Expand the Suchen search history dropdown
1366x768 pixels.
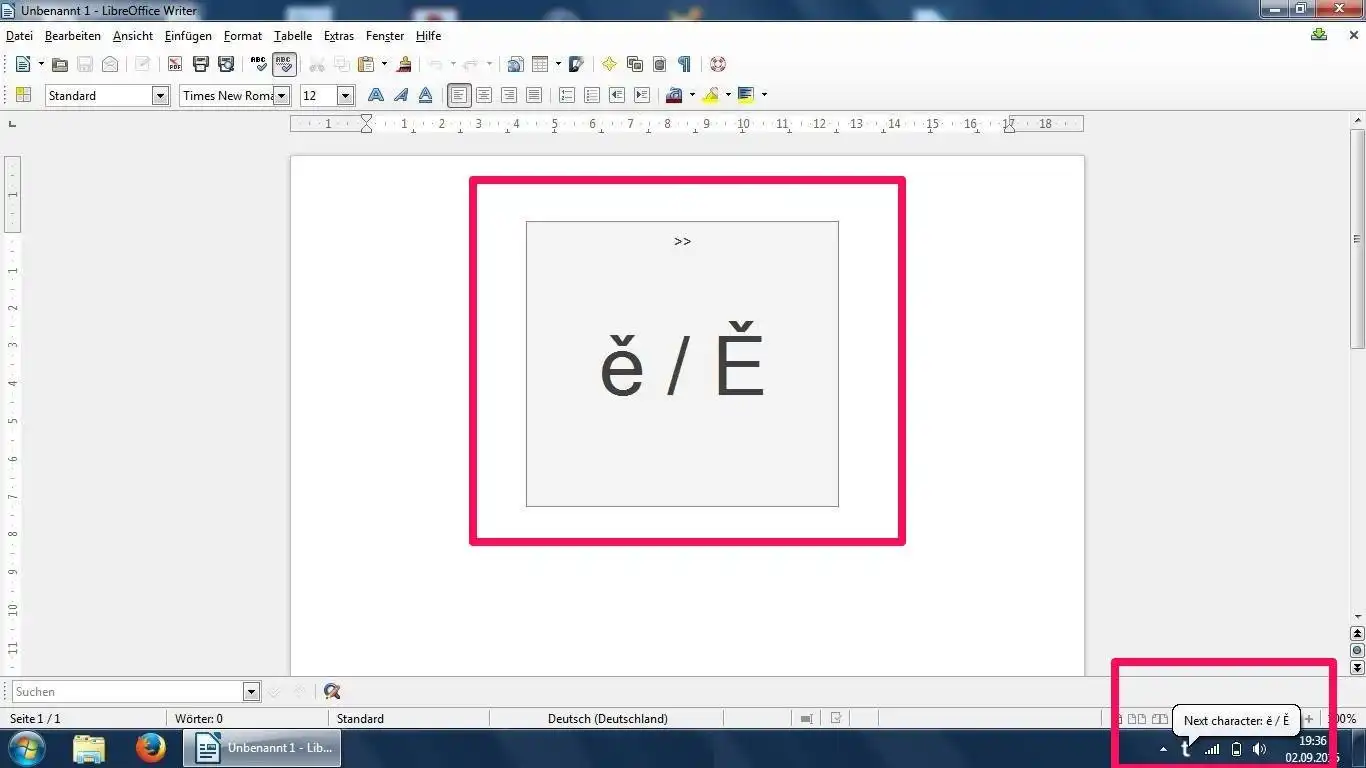pyautogui.click(x=251, y=692)
